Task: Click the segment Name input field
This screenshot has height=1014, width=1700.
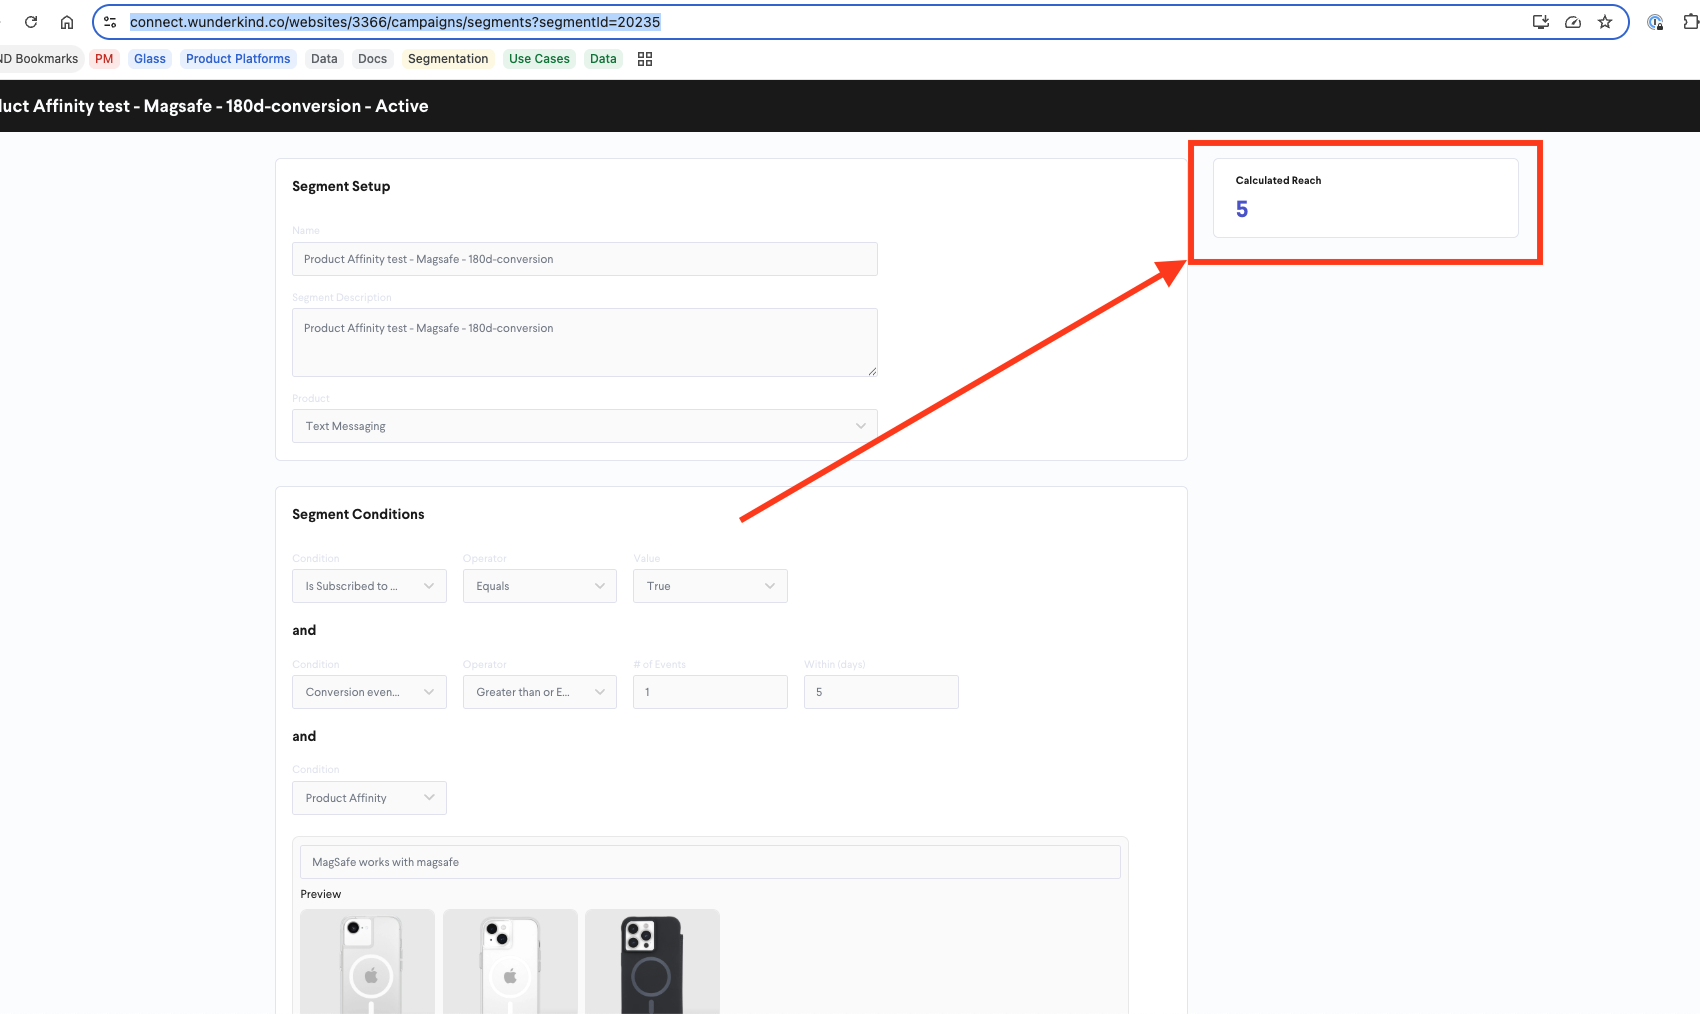Action: (x=585, y=259)
